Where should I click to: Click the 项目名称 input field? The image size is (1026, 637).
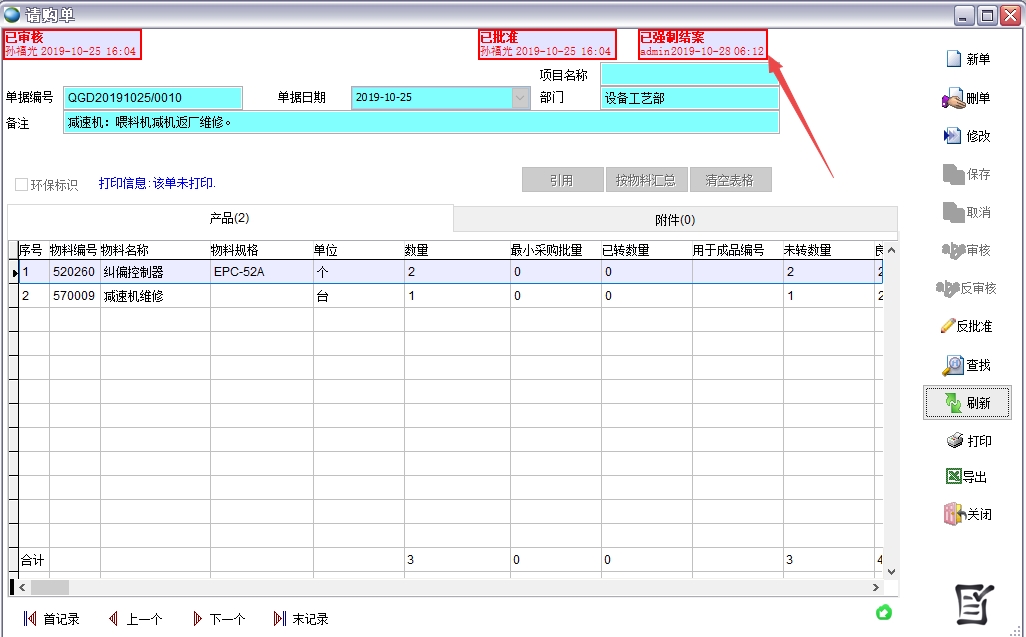689,74
